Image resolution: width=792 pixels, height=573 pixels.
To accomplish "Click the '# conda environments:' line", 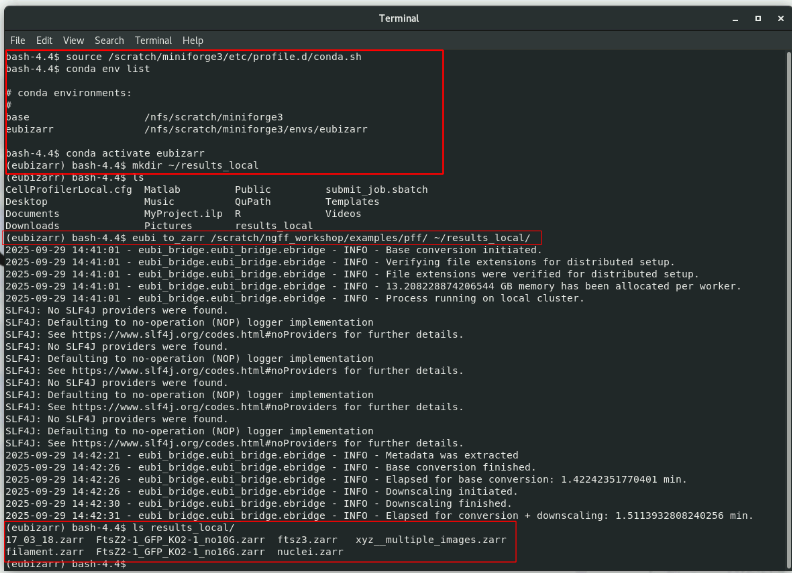I will click(x=69, y=93).
